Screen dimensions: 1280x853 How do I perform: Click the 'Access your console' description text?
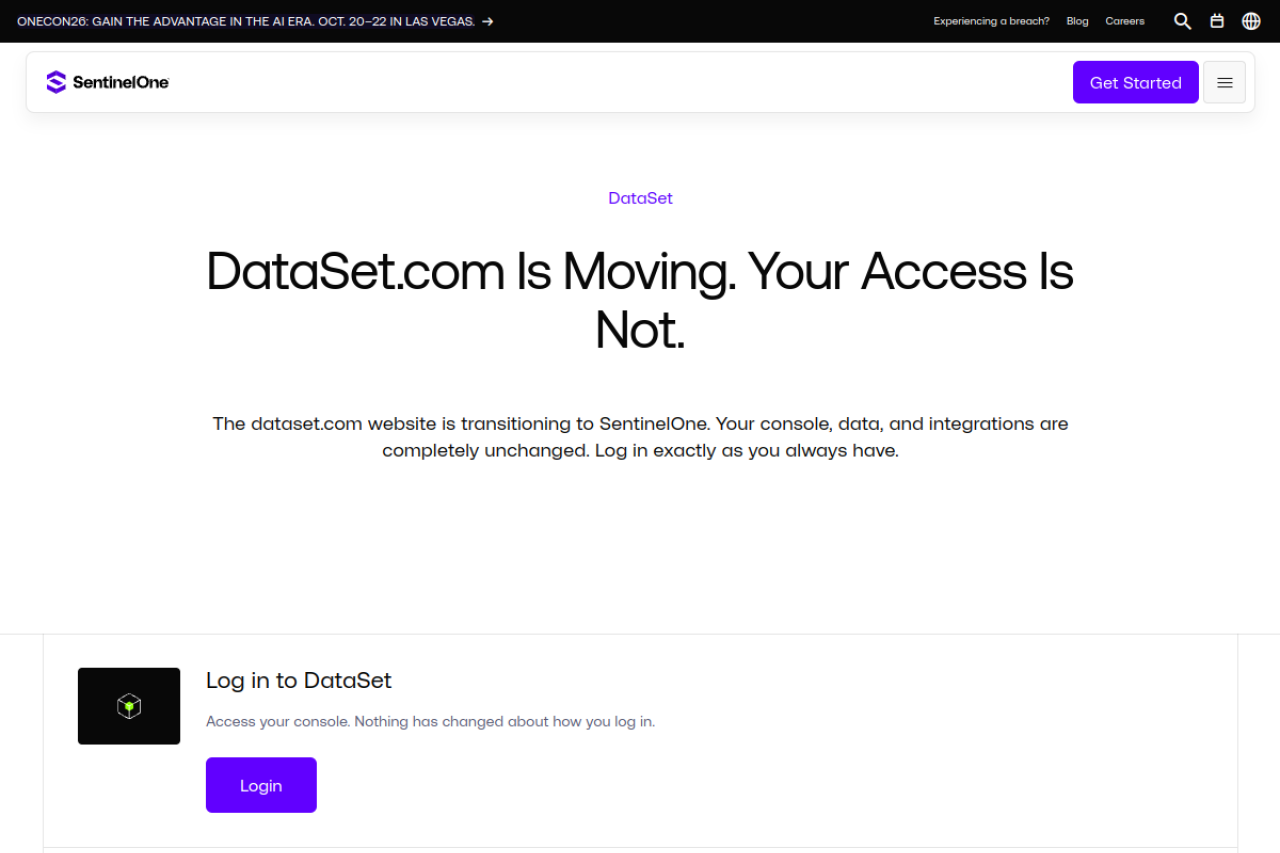430,721
